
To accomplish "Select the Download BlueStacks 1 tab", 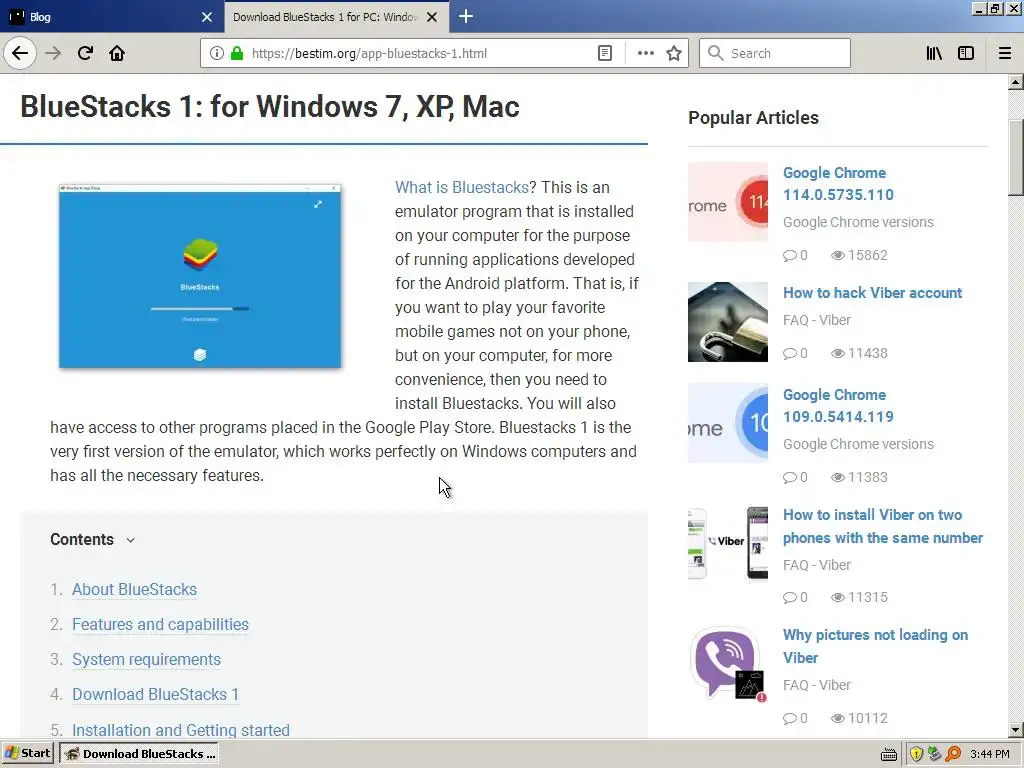I will 336,17.
